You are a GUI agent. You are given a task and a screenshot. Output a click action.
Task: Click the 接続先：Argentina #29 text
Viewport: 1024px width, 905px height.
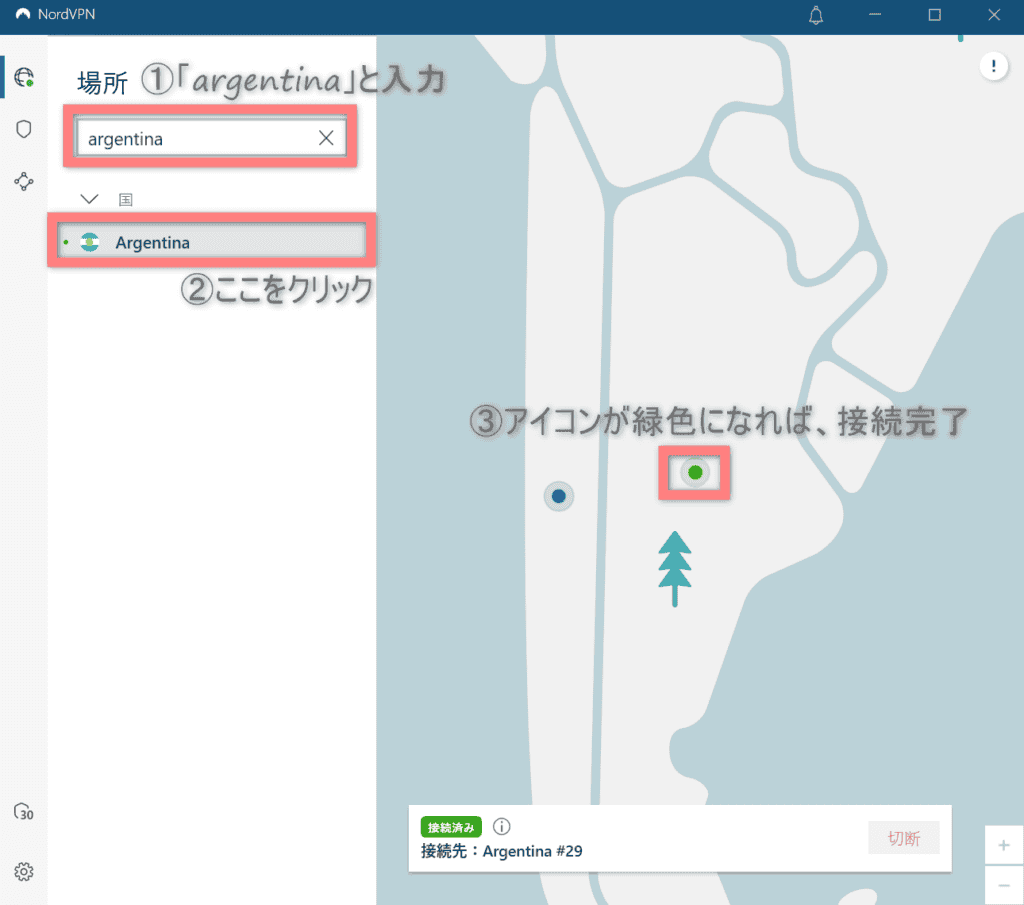pos(502,851)
